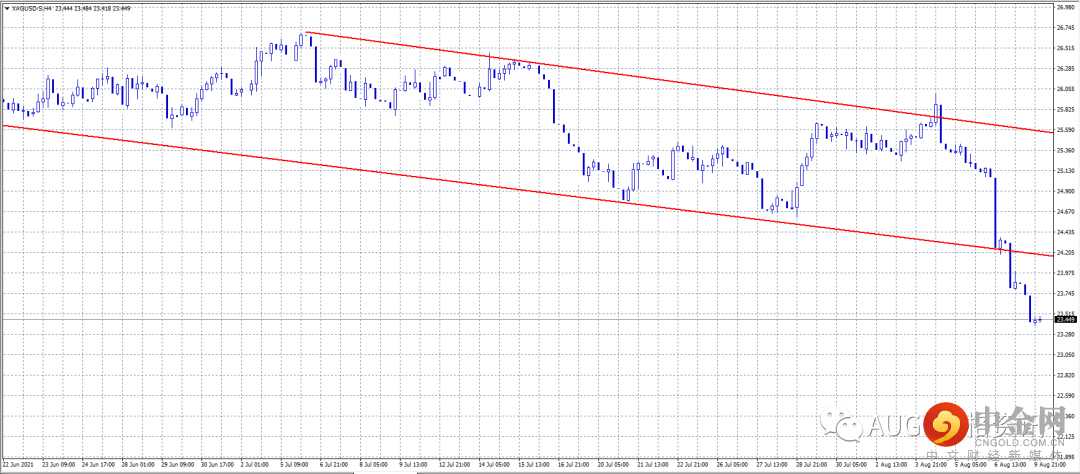Click the 6 Jul 21:00 time axis label
The image size is (1080, 474).
click(333, 465)
